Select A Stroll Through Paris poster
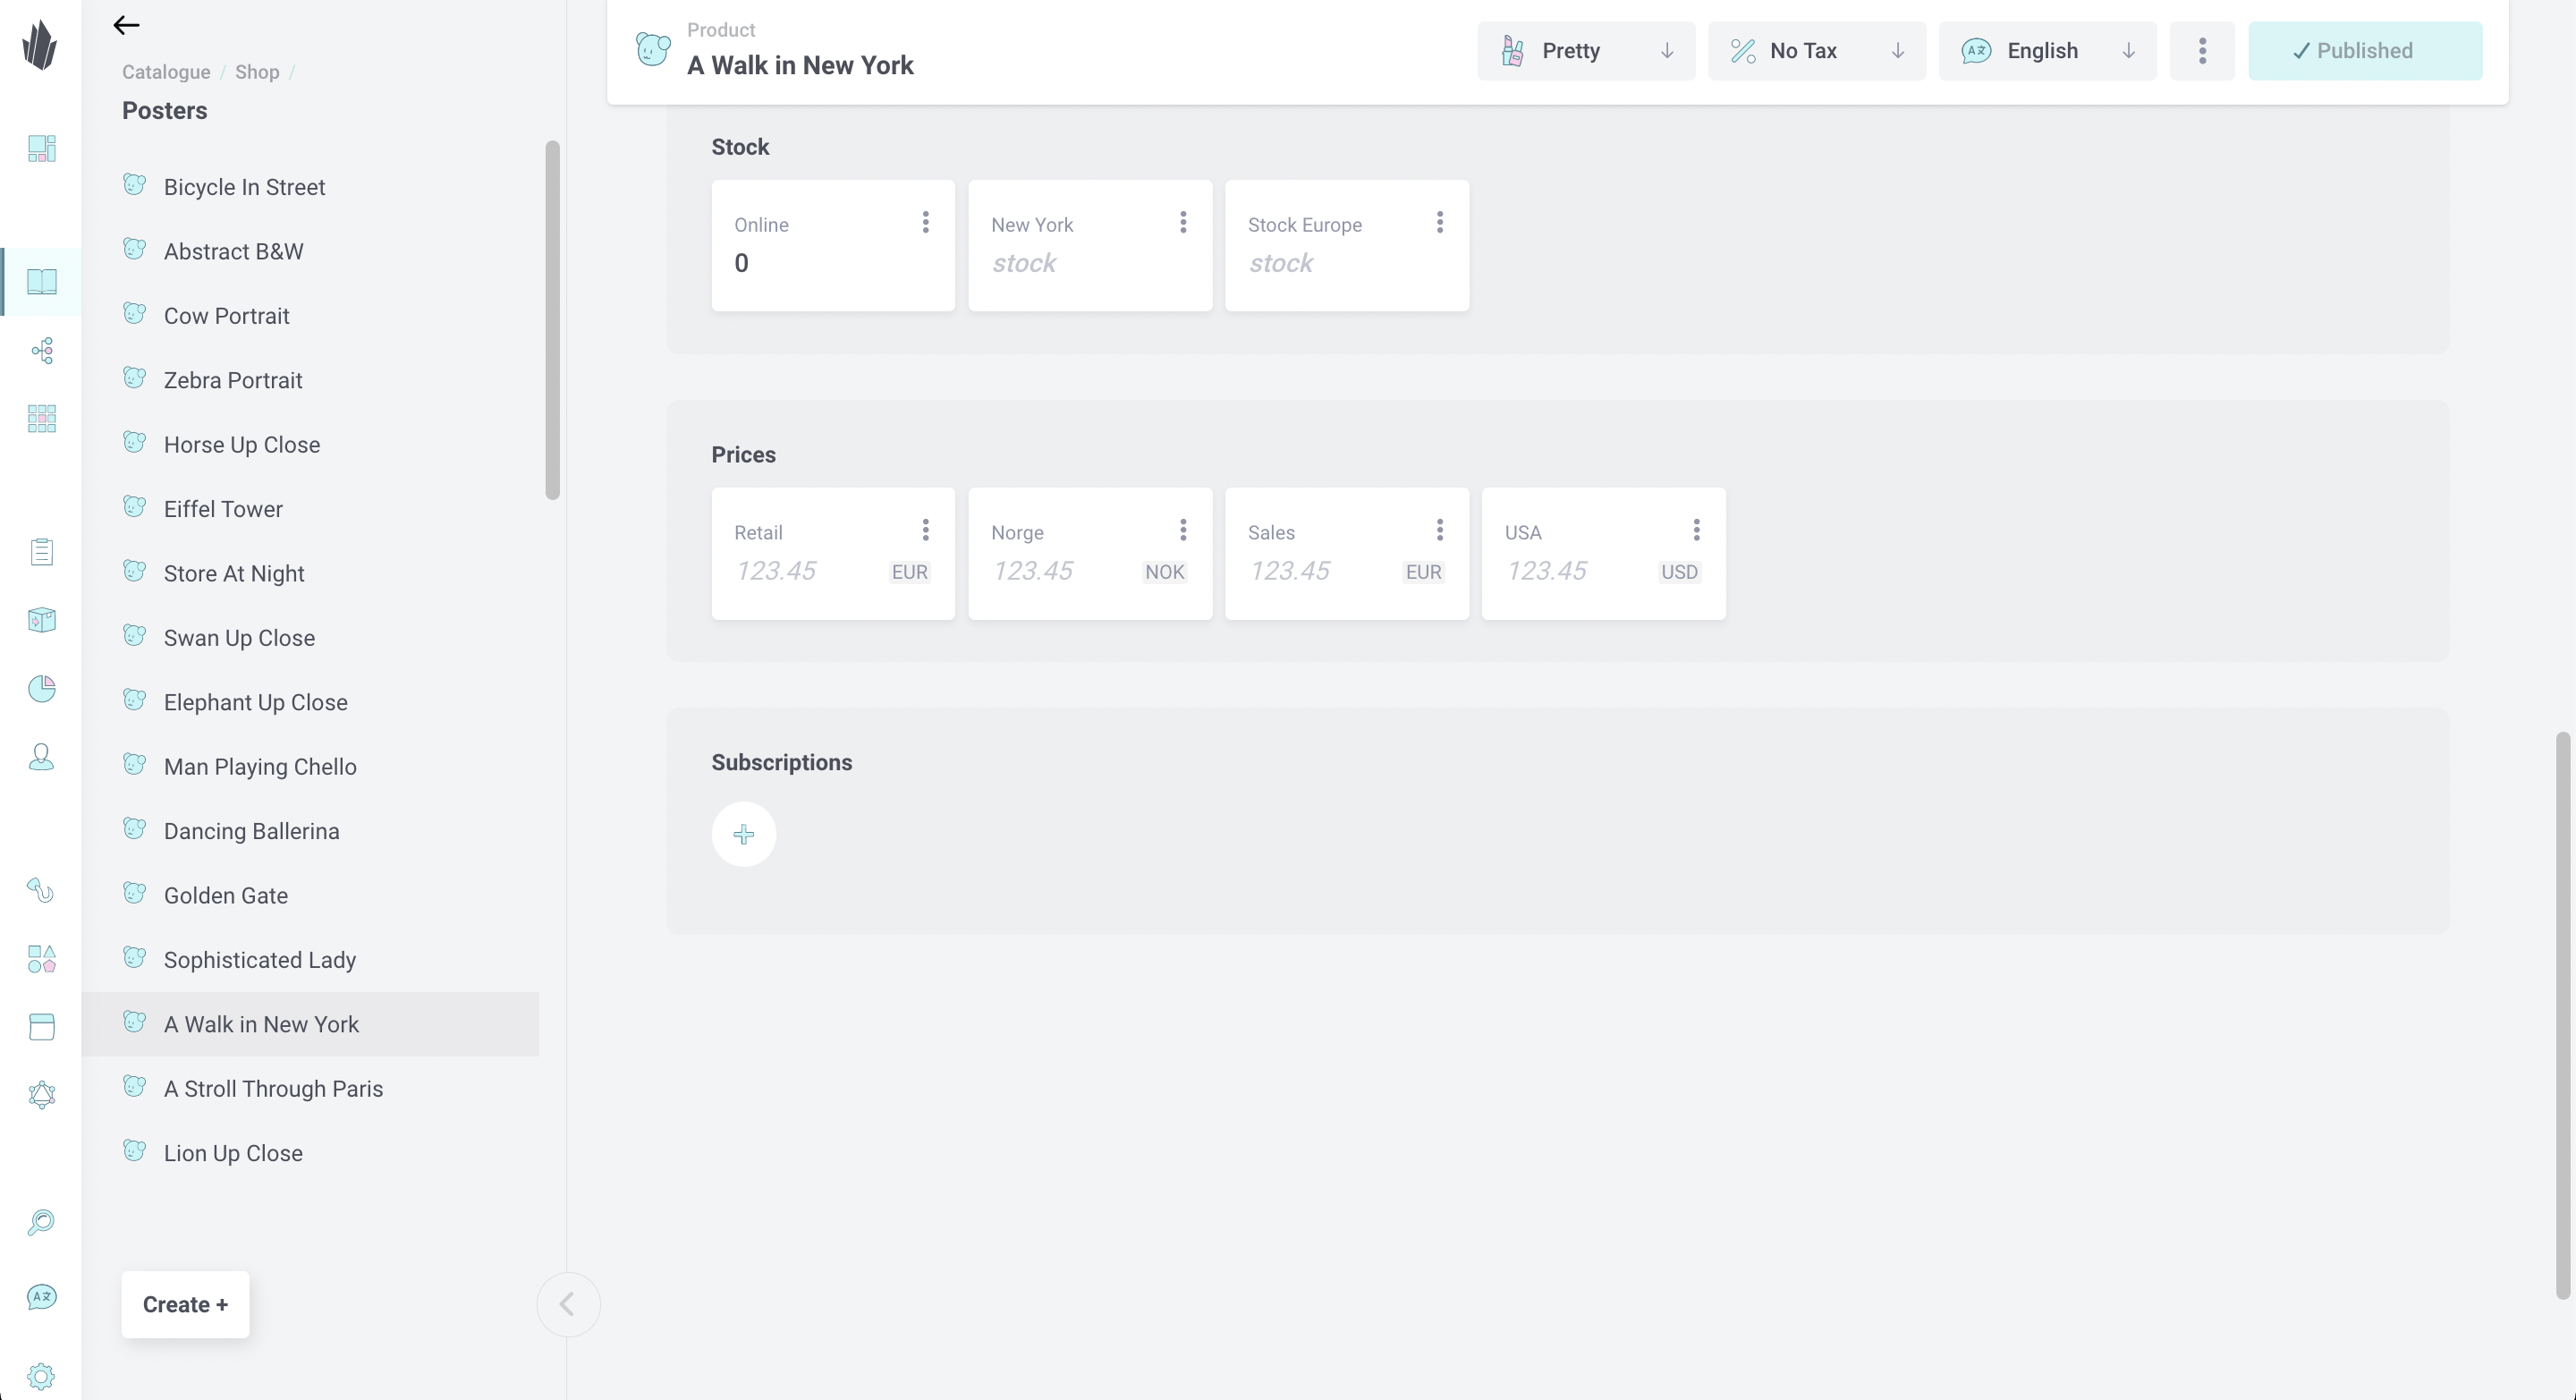Viewport: 2576px width, 1400px height. click(x=310, y=1088)
